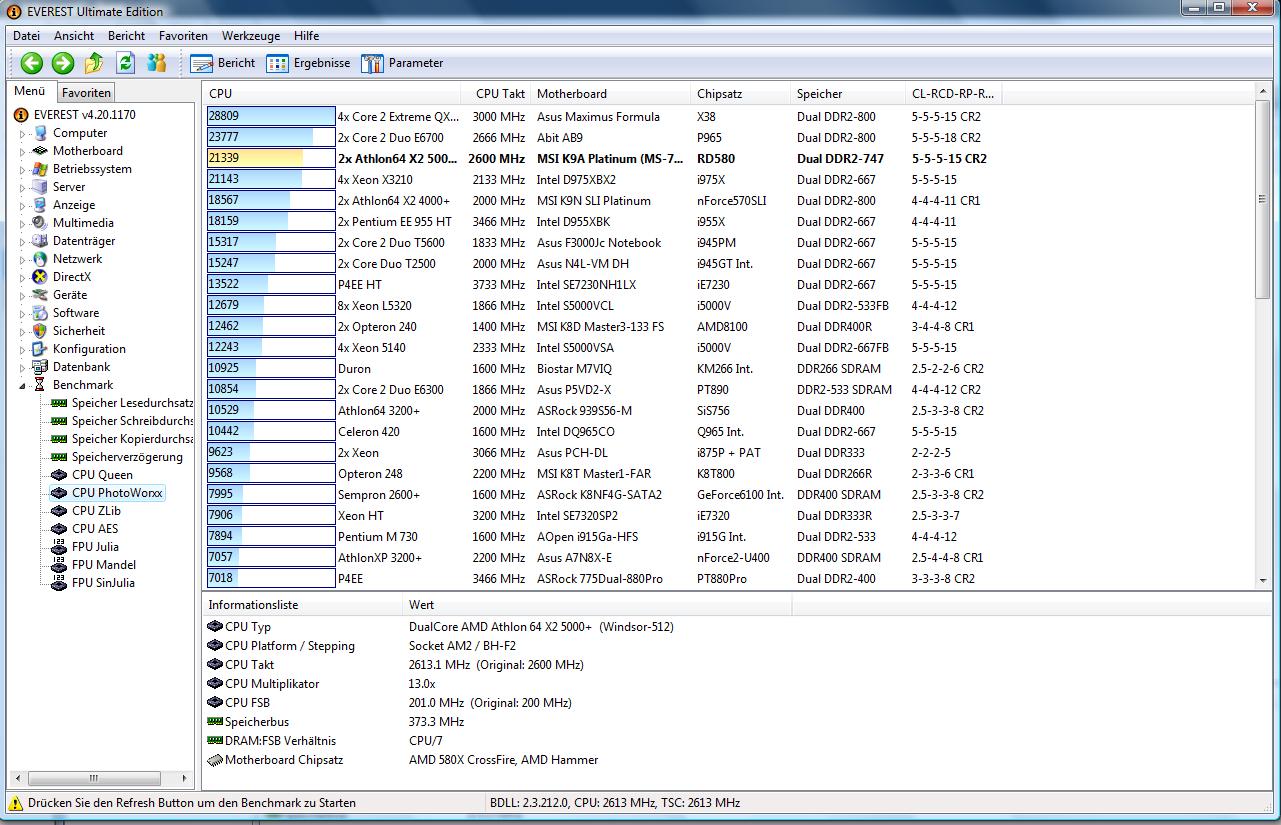This screenshot has width=1281, height=825.
Task: Click the green Back arrow toolbar icon
Action: point(32,63)
